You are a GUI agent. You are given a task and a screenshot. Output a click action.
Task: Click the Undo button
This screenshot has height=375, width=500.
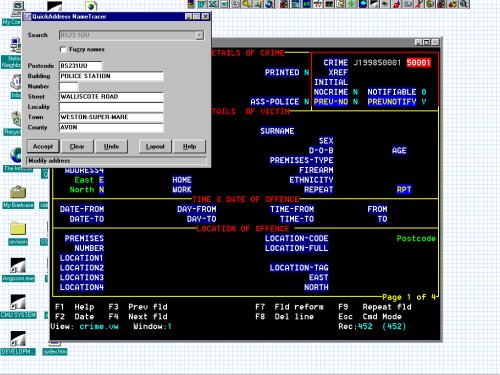(111, 146)
